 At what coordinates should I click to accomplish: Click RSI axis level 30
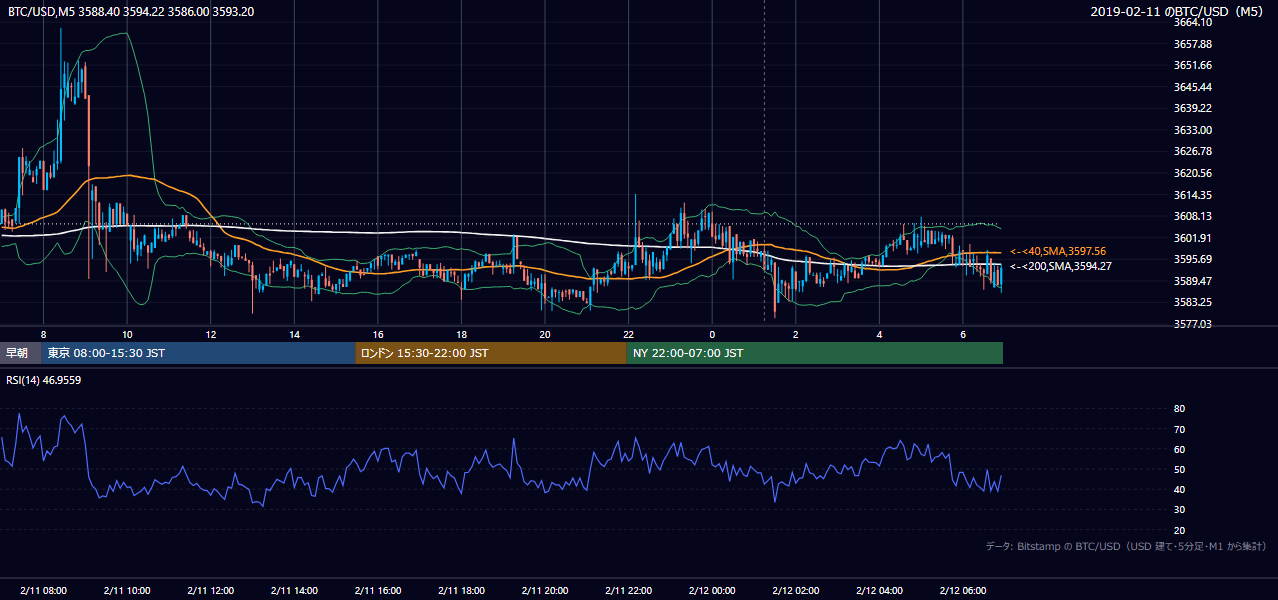(x=1180, y=510)
